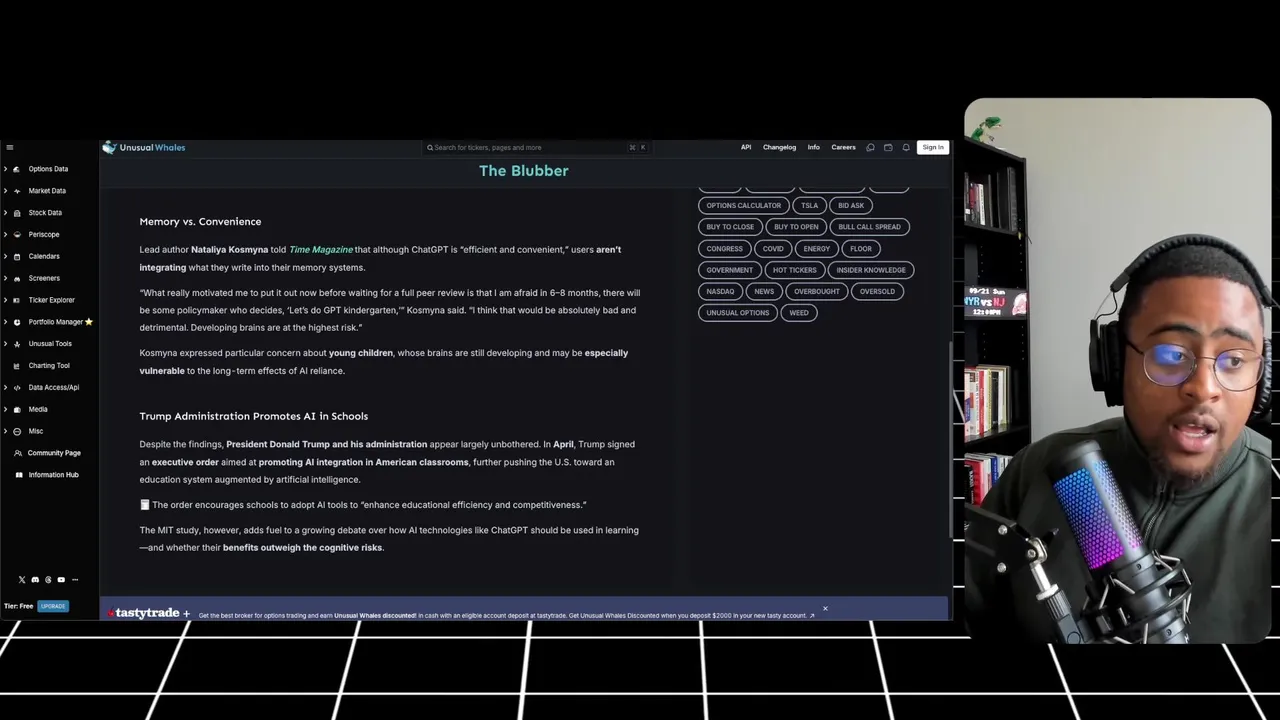This screenshot has width=1280, height=720.
Task: Open the Careers page in the header
Action: tap(843, 147)
